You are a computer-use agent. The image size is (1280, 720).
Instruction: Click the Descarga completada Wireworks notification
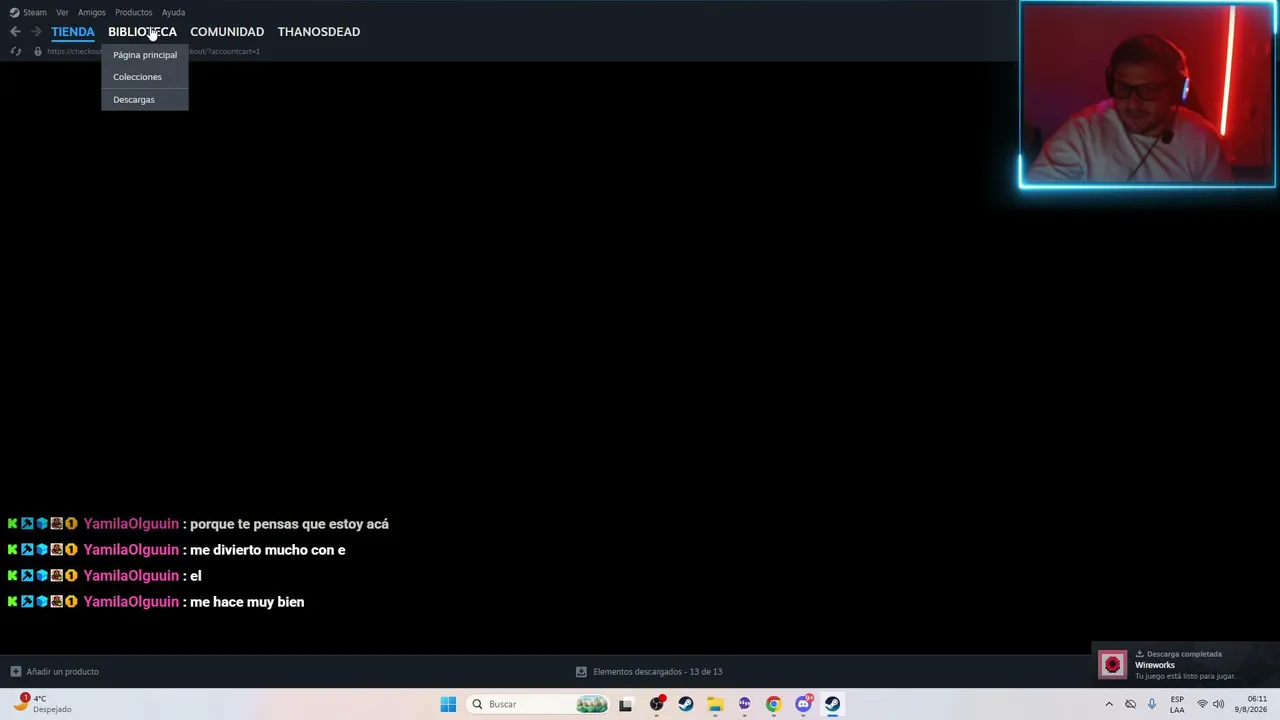(x=1185, y=665)
